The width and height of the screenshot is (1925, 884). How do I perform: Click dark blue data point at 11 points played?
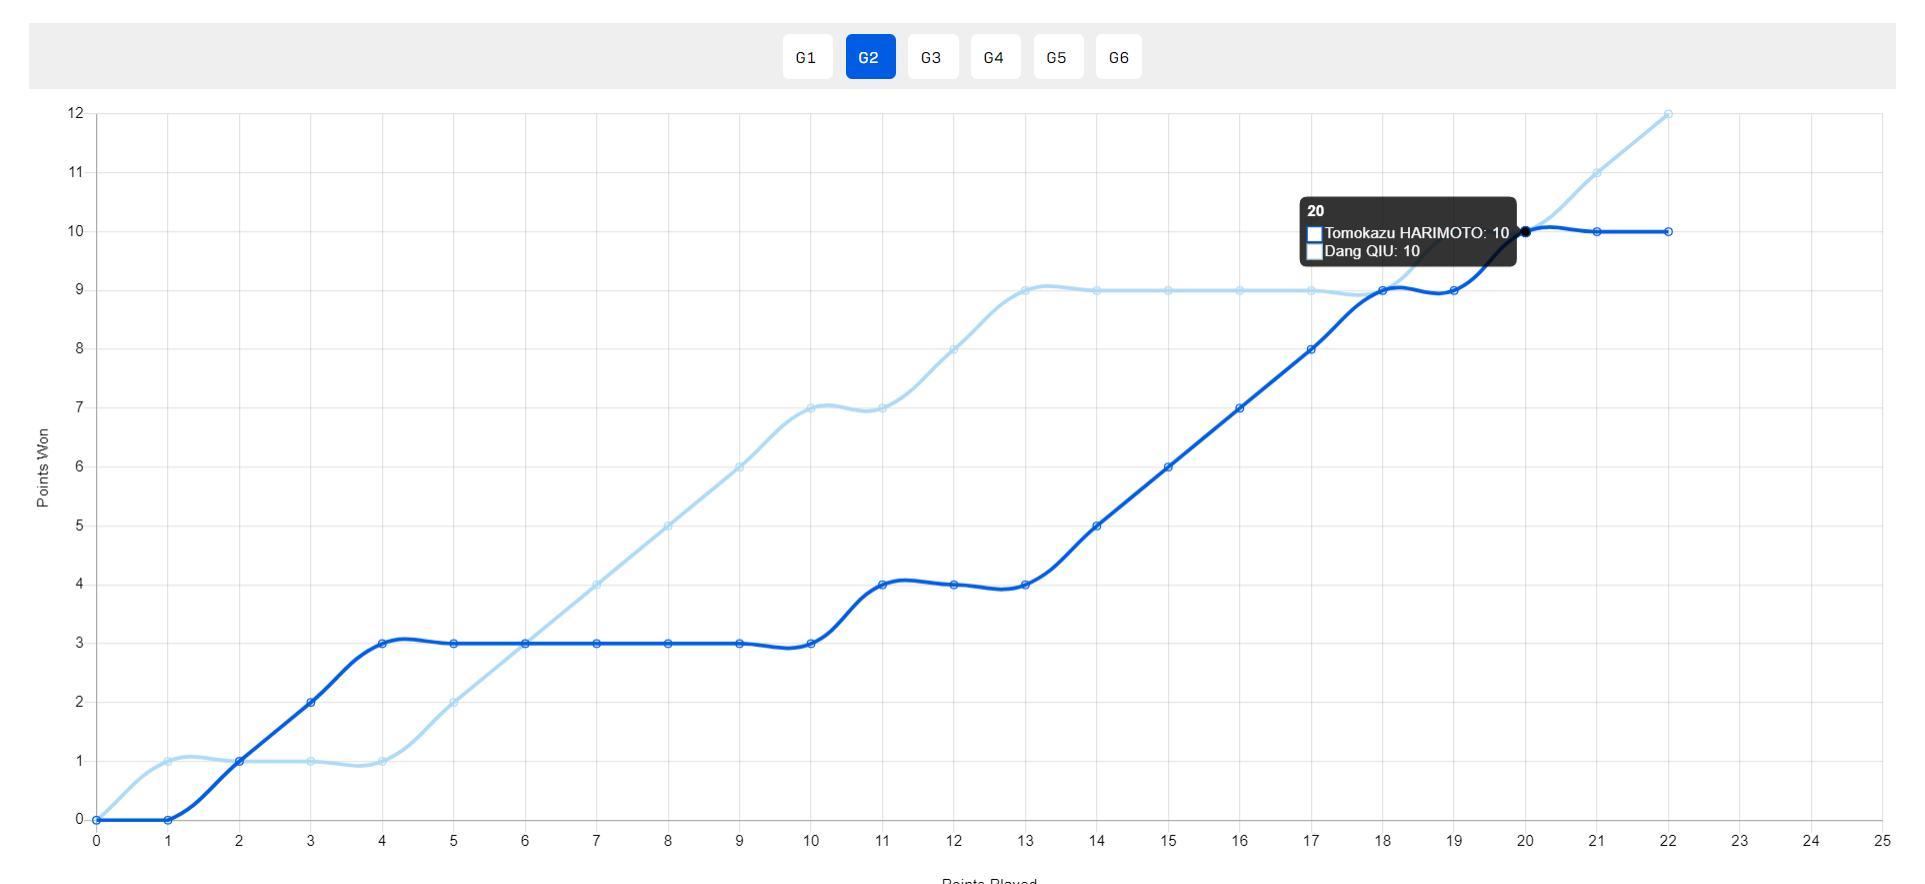tap(882, 585)
